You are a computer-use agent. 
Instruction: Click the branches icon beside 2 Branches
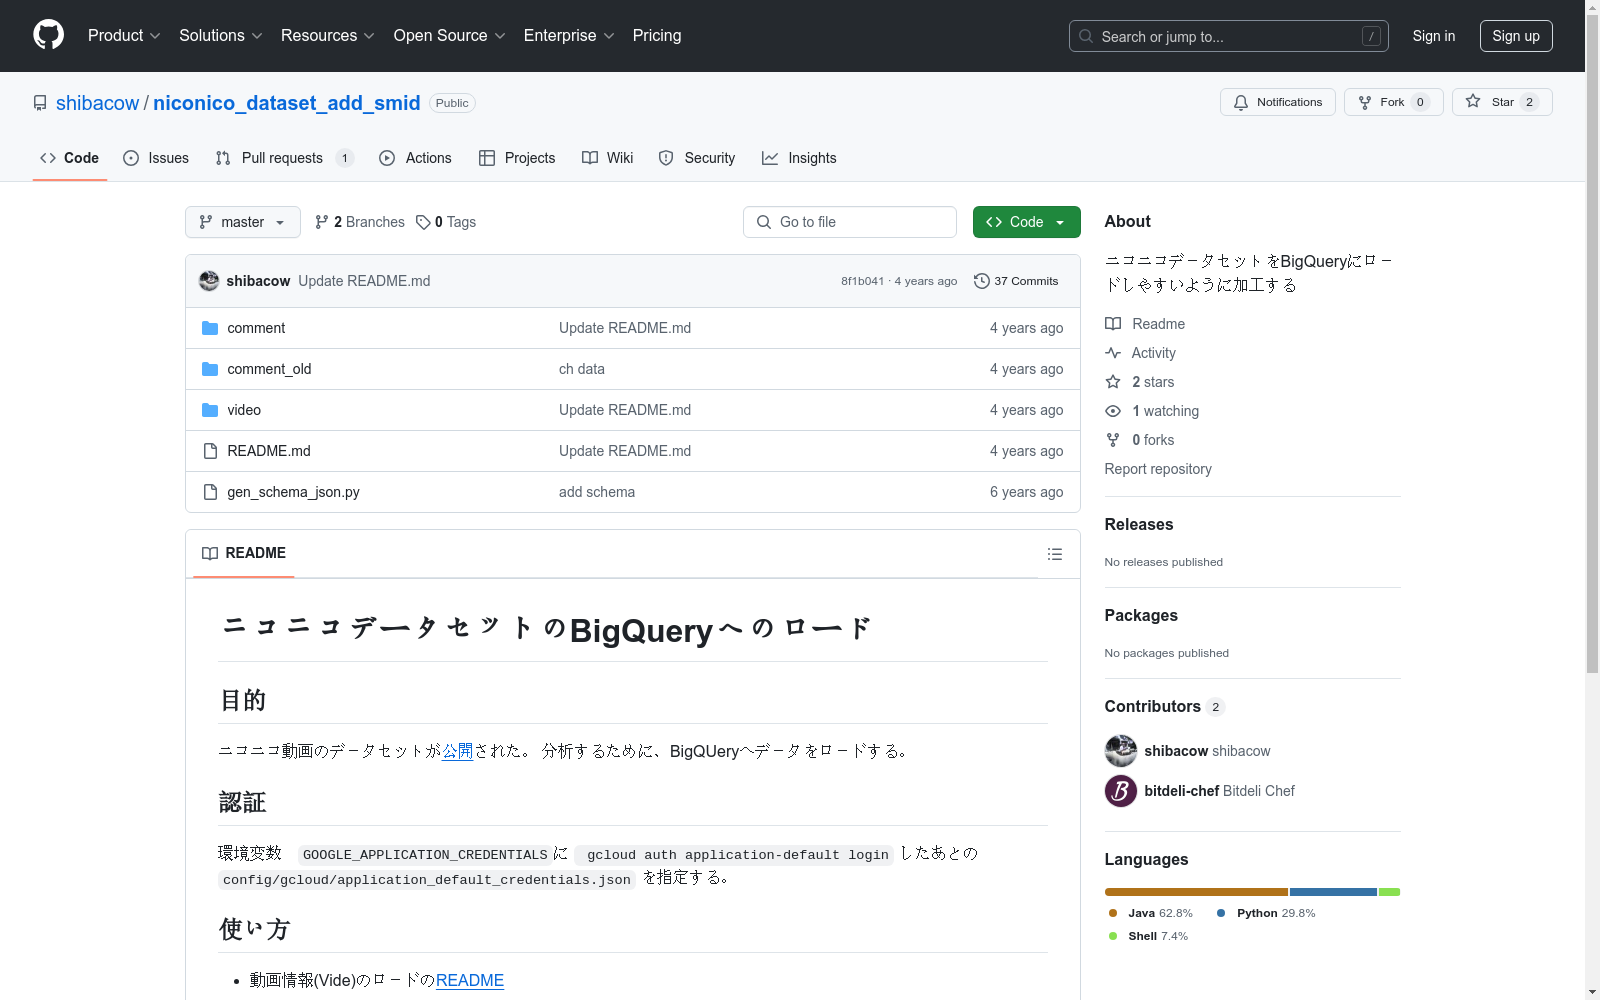(x=322, y=222)
